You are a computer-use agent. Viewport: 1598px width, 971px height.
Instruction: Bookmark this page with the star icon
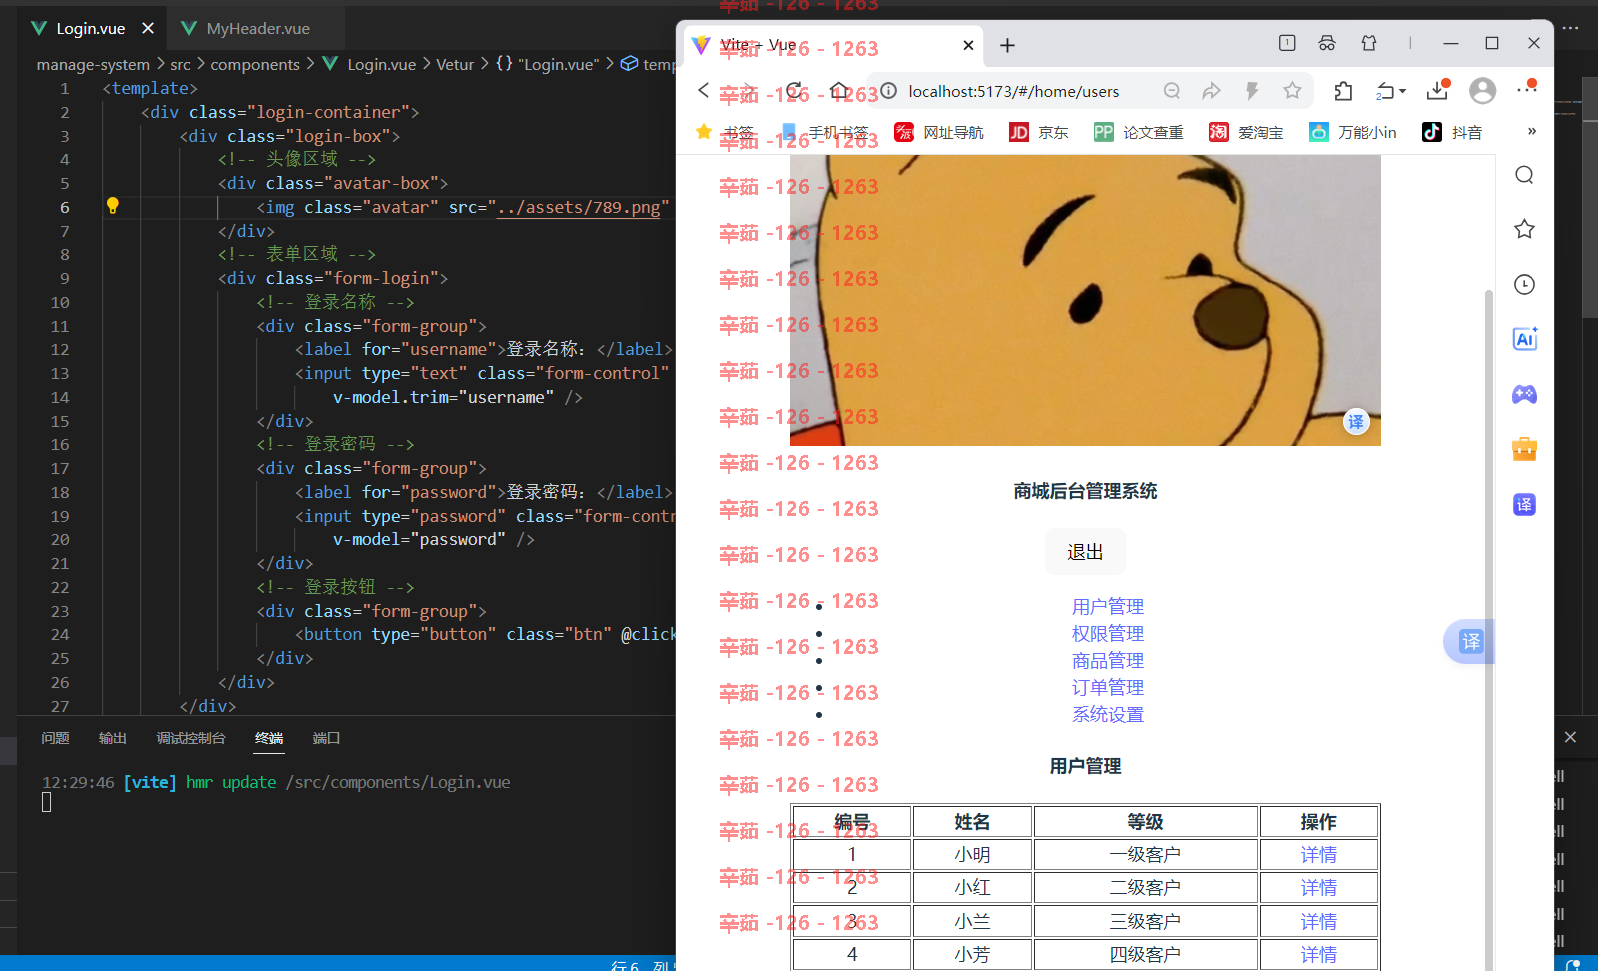coord(1293,91)
